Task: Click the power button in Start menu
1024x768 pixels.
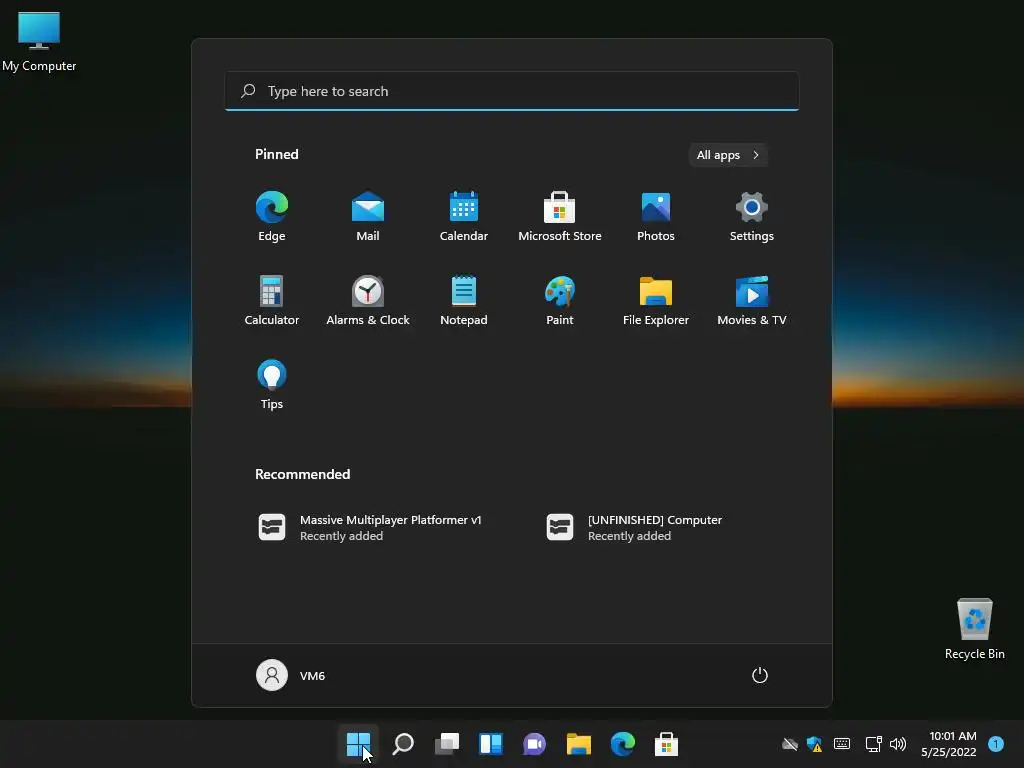Action: point(760,675)
